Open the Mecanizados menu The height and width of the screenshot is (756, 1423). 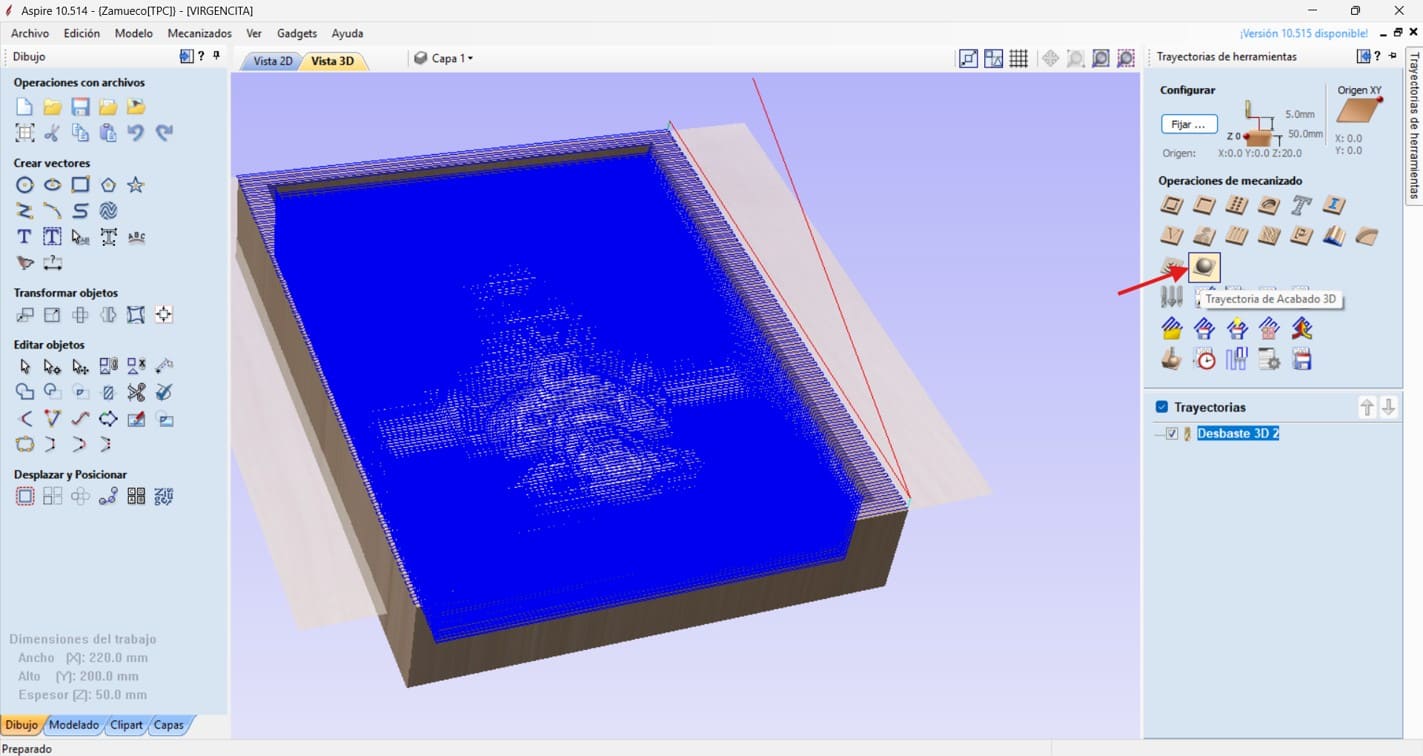pos(199,33)
